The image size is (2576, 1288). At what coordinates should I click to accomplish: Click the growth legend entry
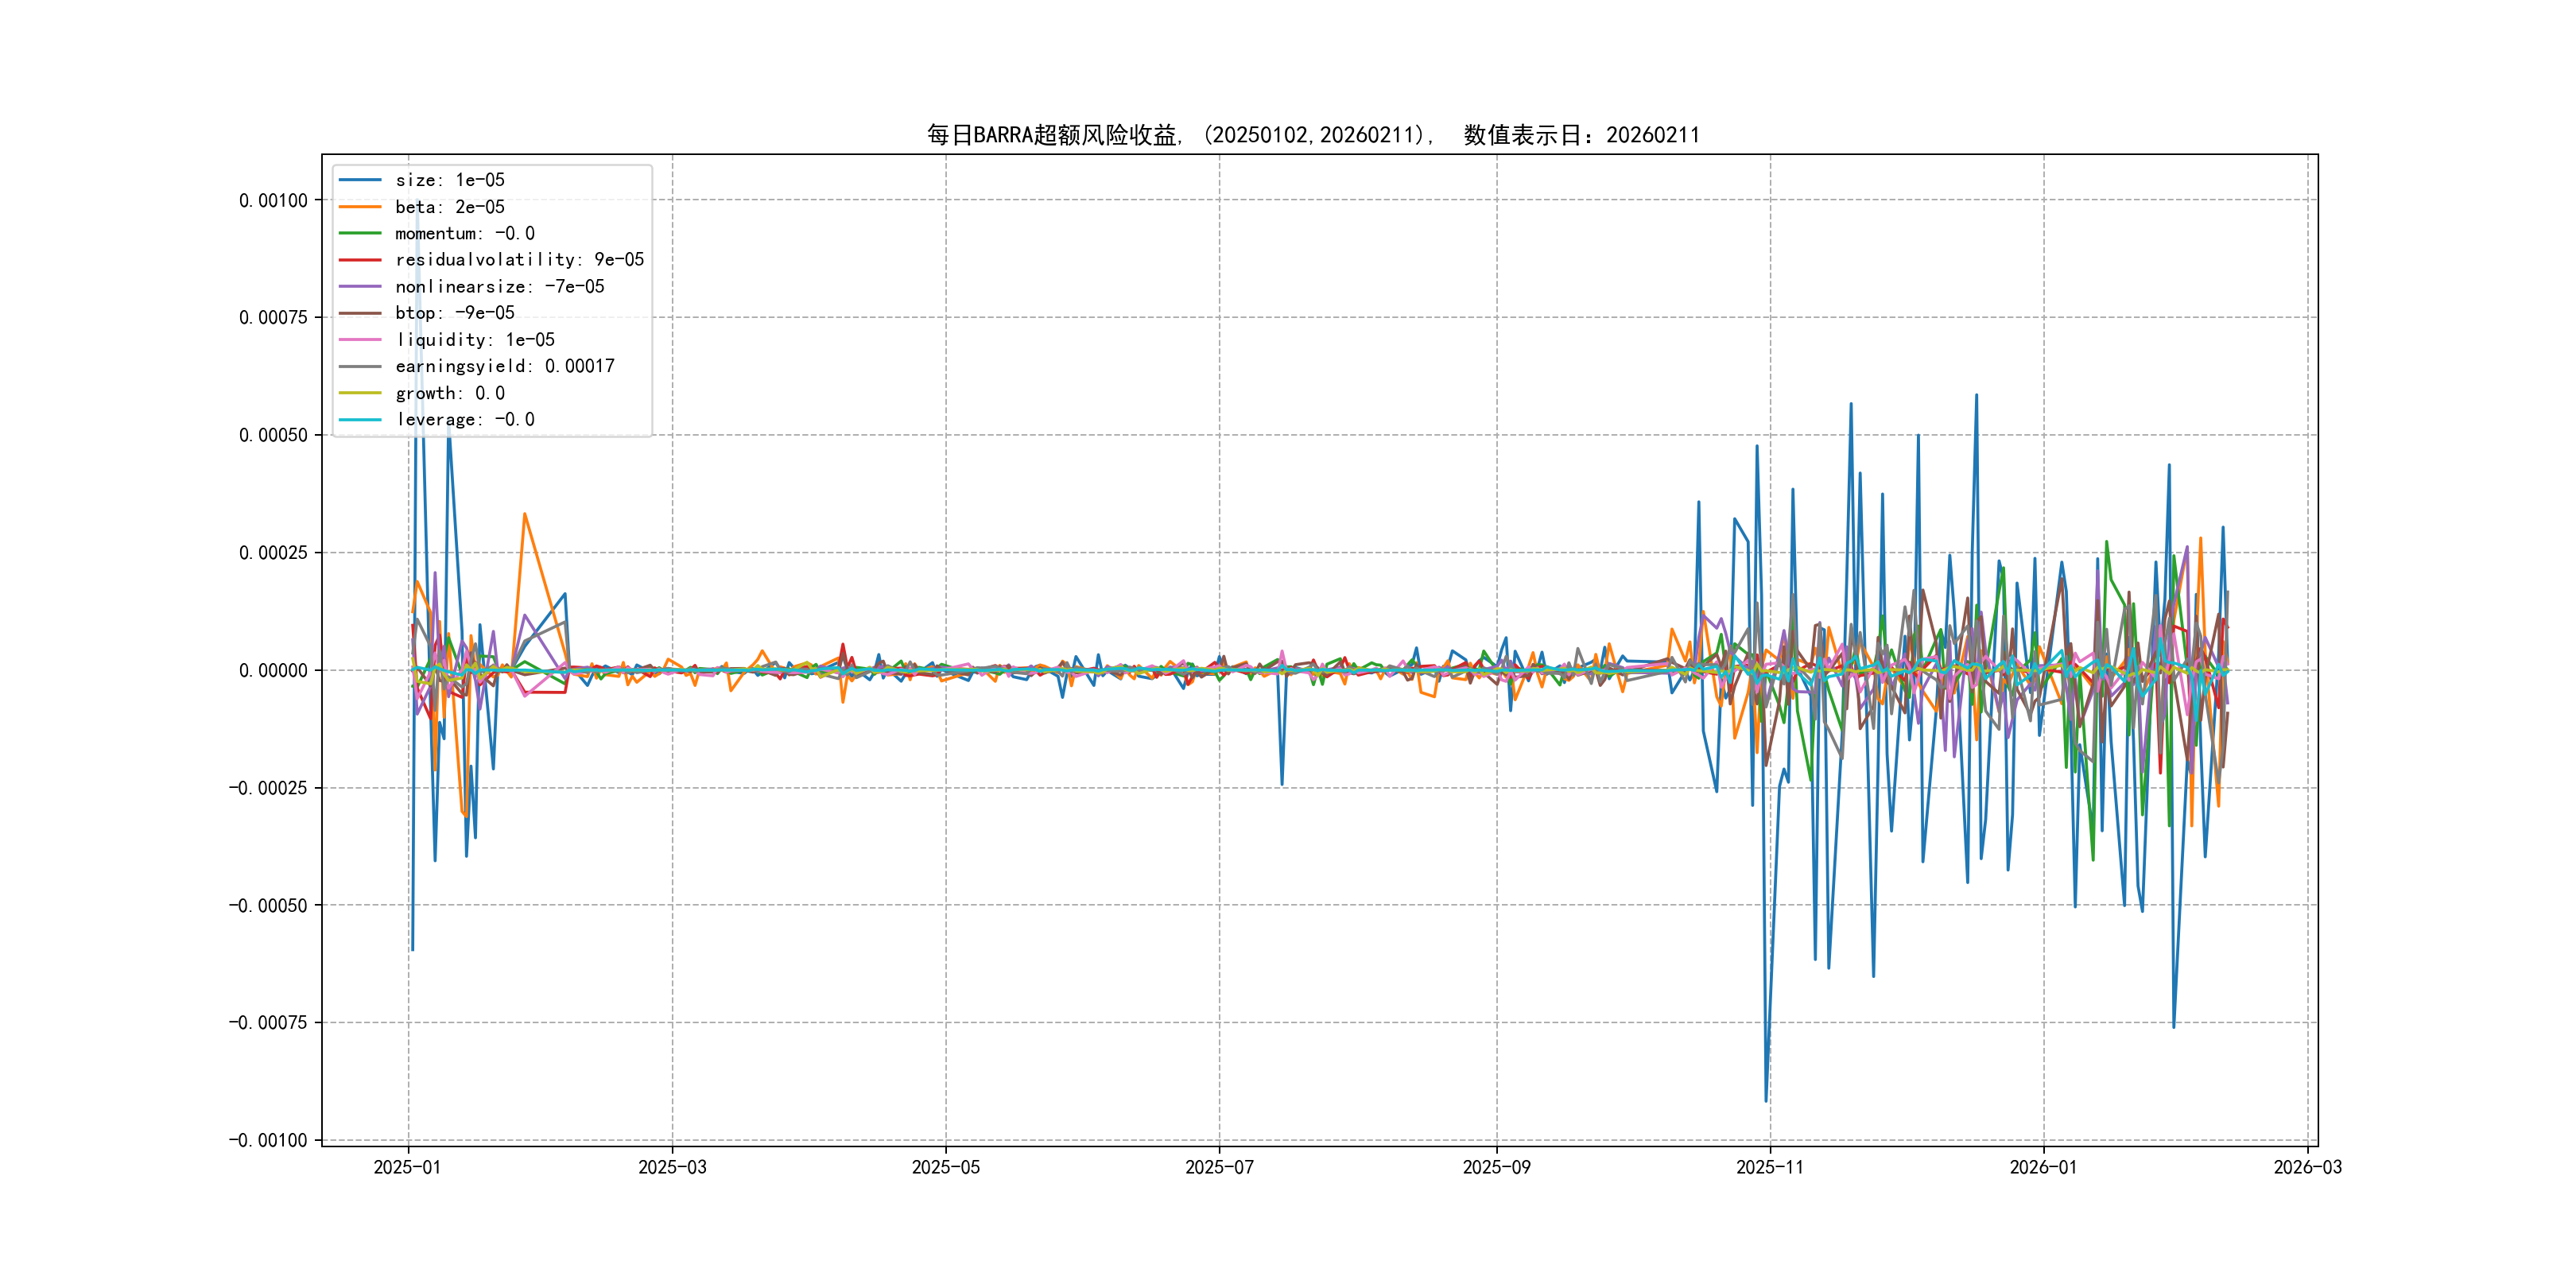click(449, 393)
